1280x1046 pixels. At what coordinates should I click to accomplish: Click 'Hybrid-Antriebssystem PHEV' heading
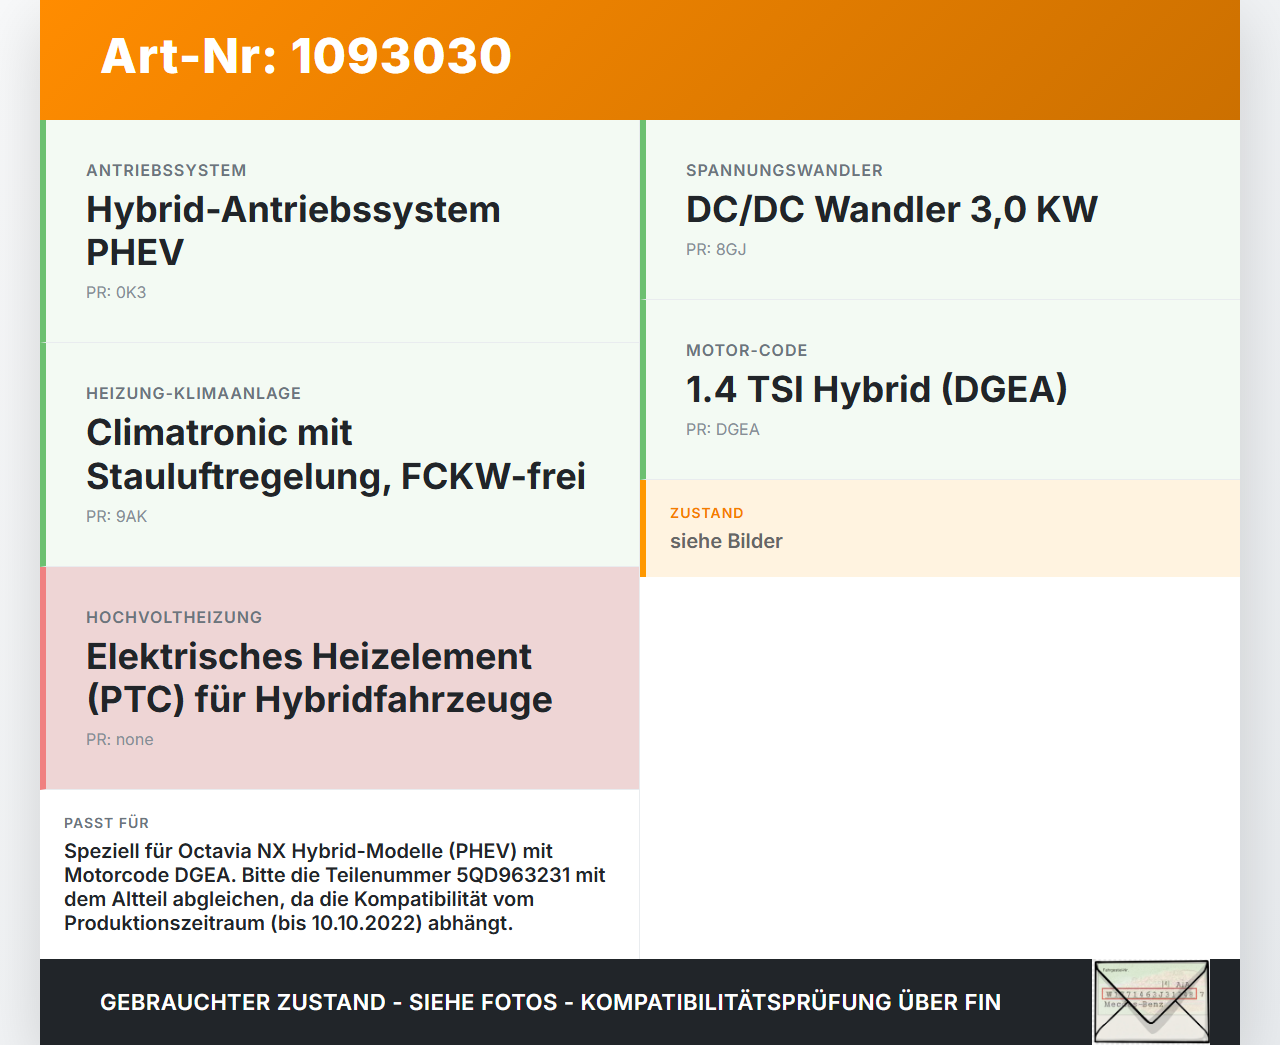(293, 231)
